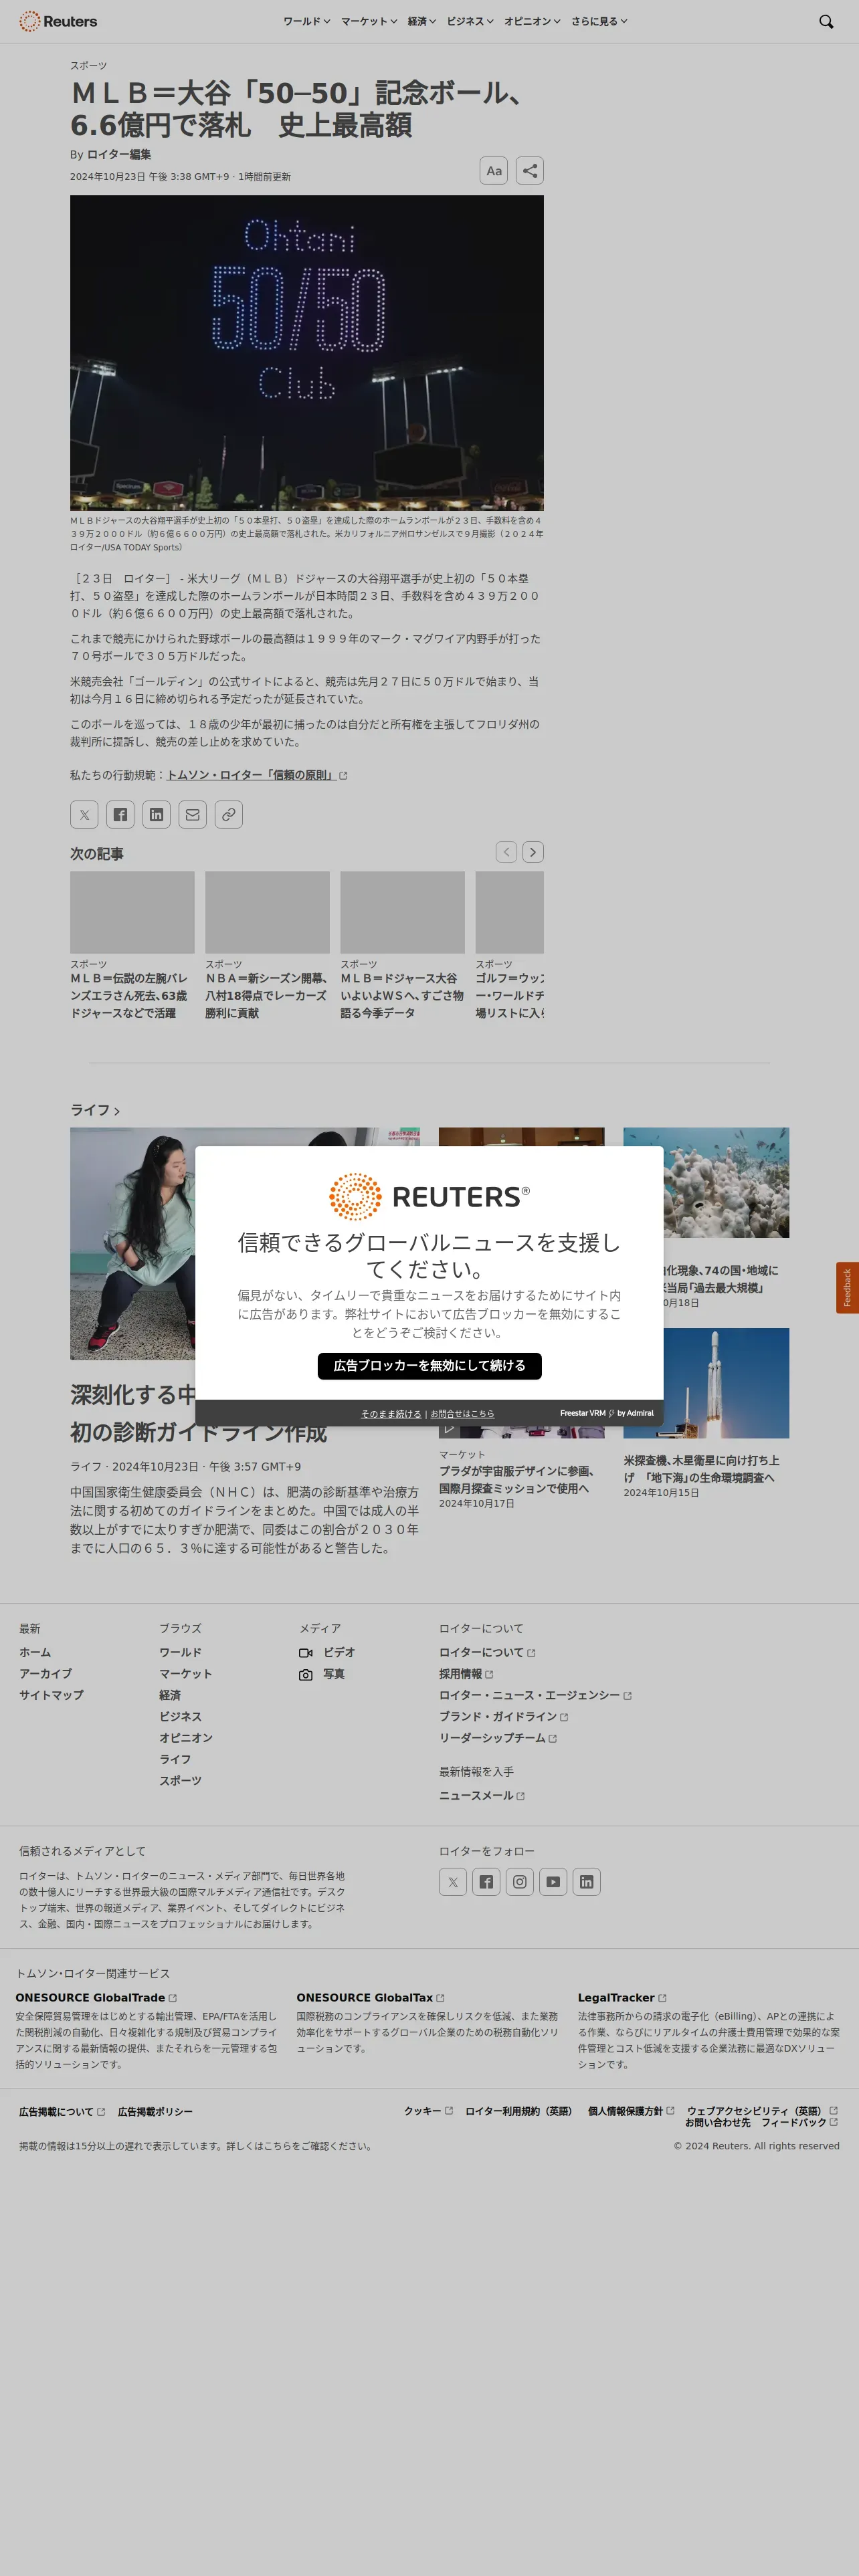Open the search magnifier icon
Screen dimensions: 859x2576
point(826,21)
